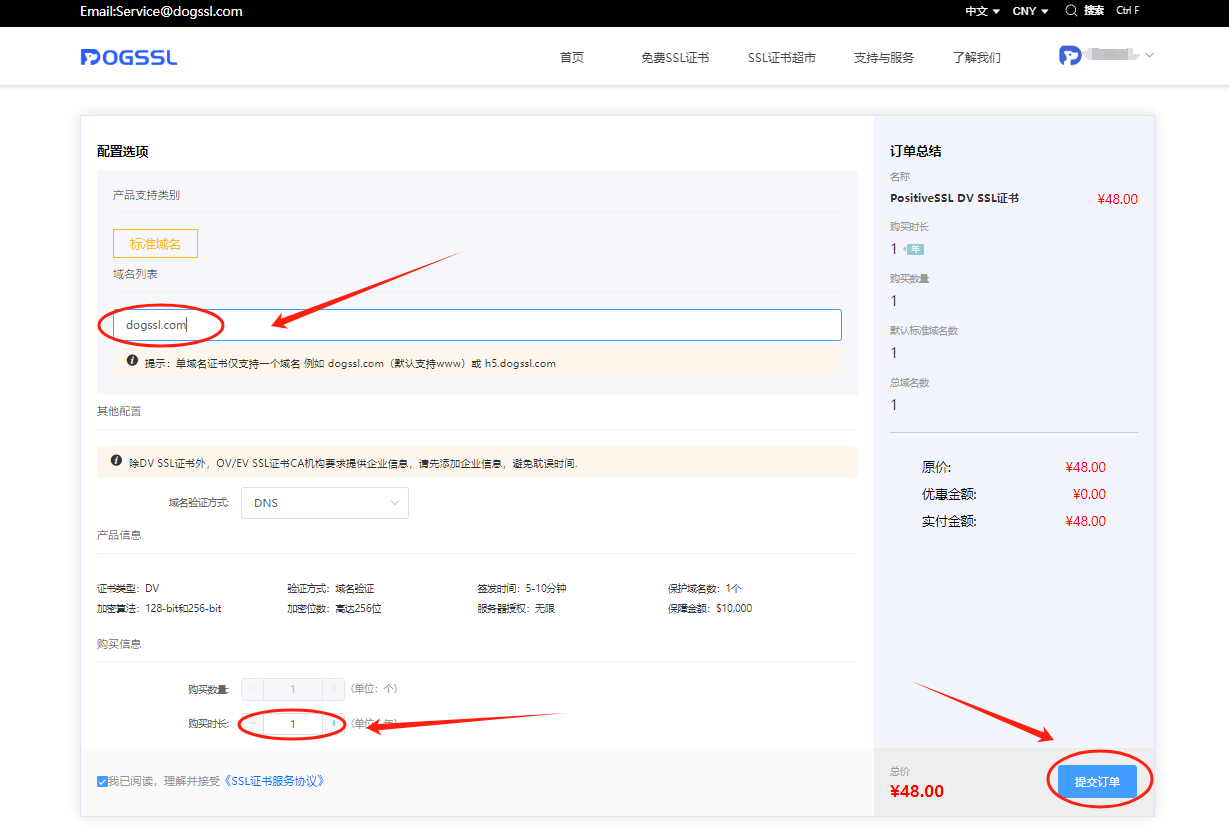Click the 加密位数: 高达256位 text
1229x837 pixels.
point(334,608)
